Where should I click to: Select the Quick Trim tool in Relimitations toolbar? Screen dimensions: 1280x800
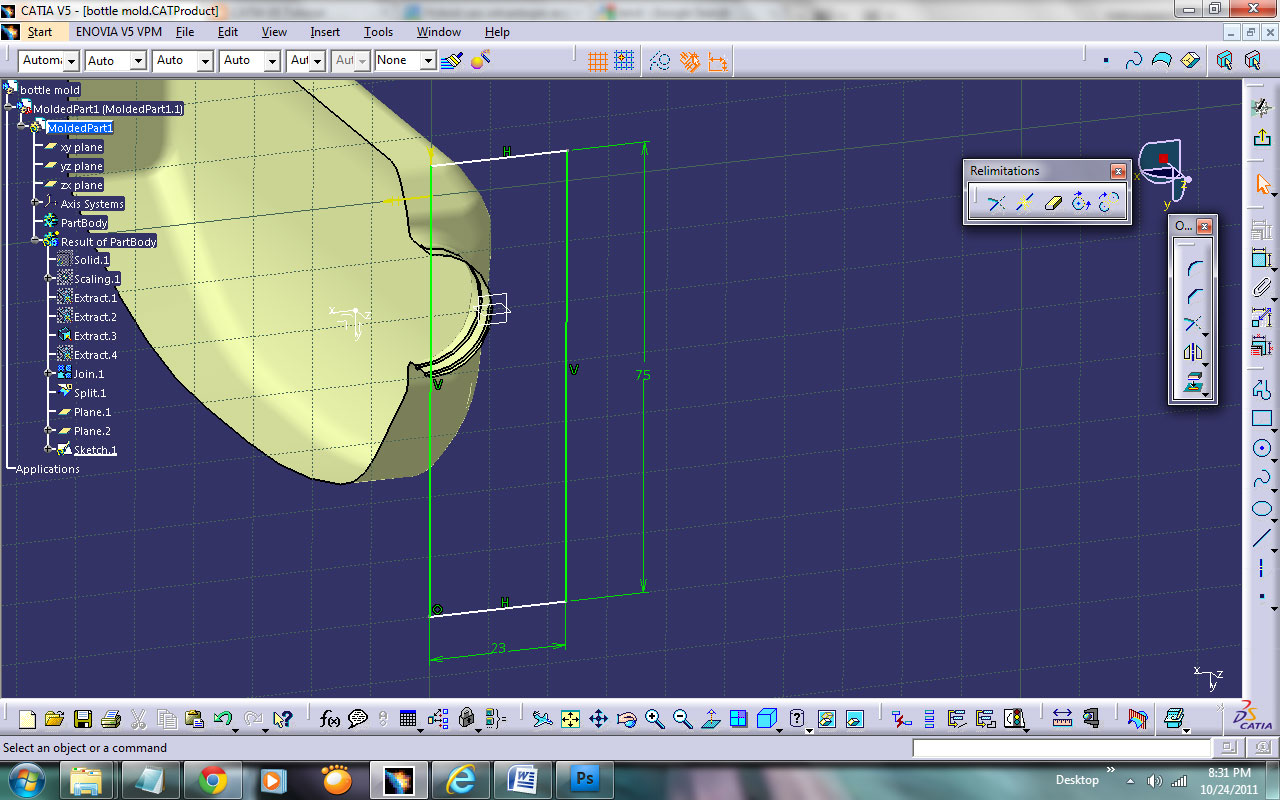click(x=1052, y=203)
